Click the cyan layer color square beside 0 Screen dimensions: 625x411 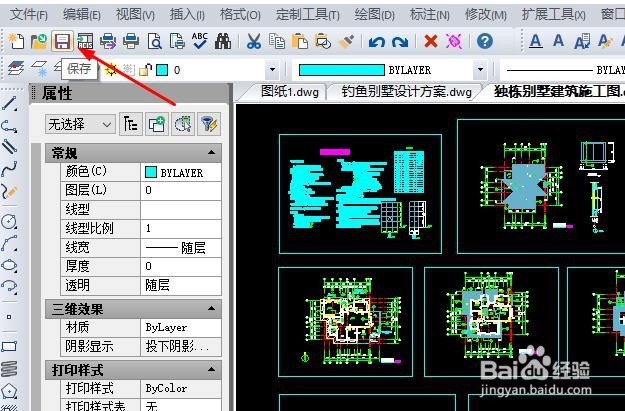coord(162,70)
